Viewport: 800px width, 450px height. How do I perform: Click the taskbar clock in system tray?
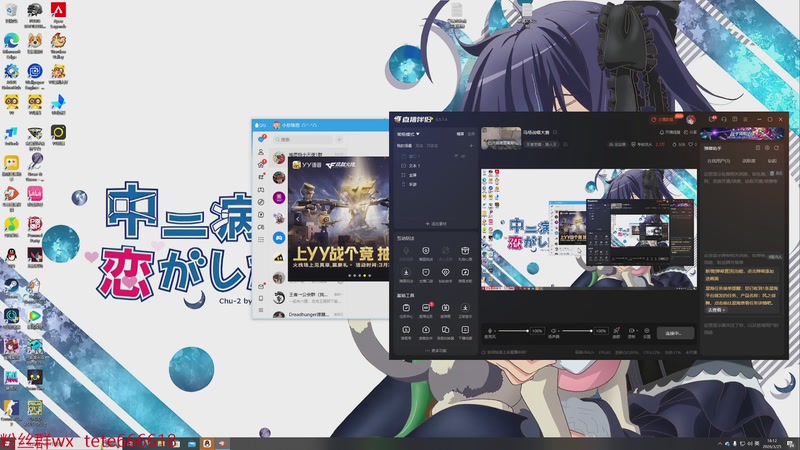pyautogui.click(x=772, y=443)
